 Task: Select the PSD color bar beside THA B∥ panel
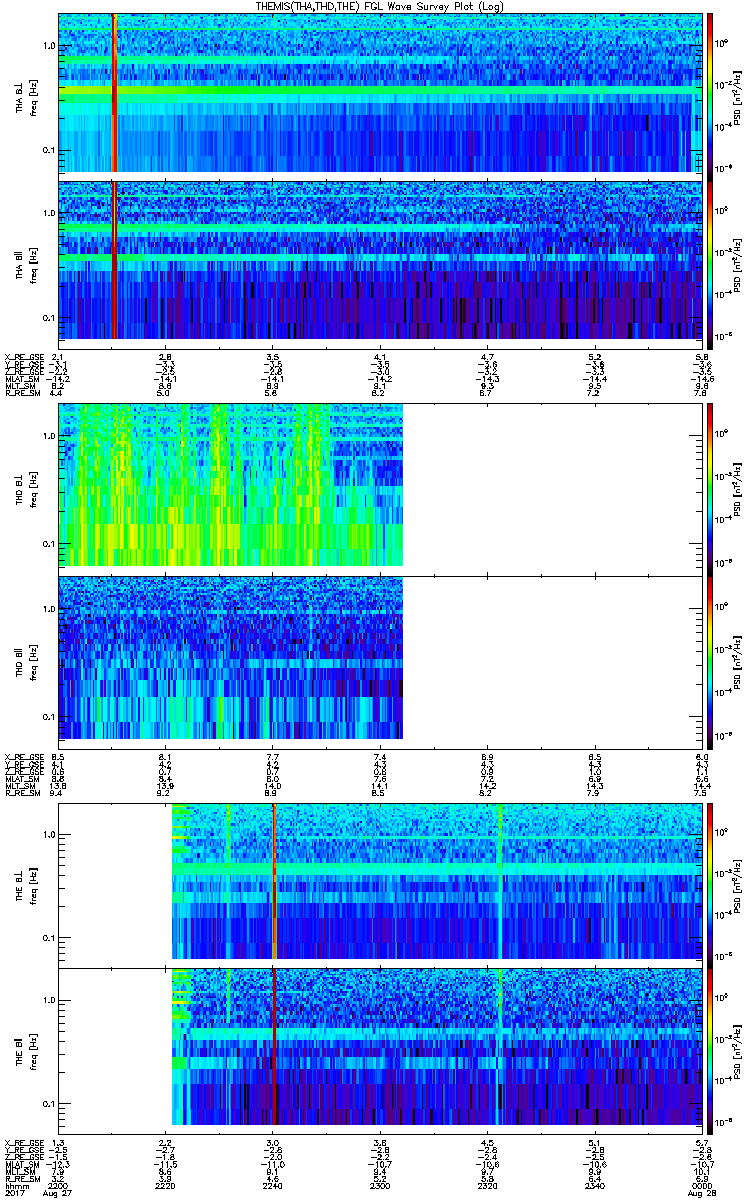click(x=710, y=260)
